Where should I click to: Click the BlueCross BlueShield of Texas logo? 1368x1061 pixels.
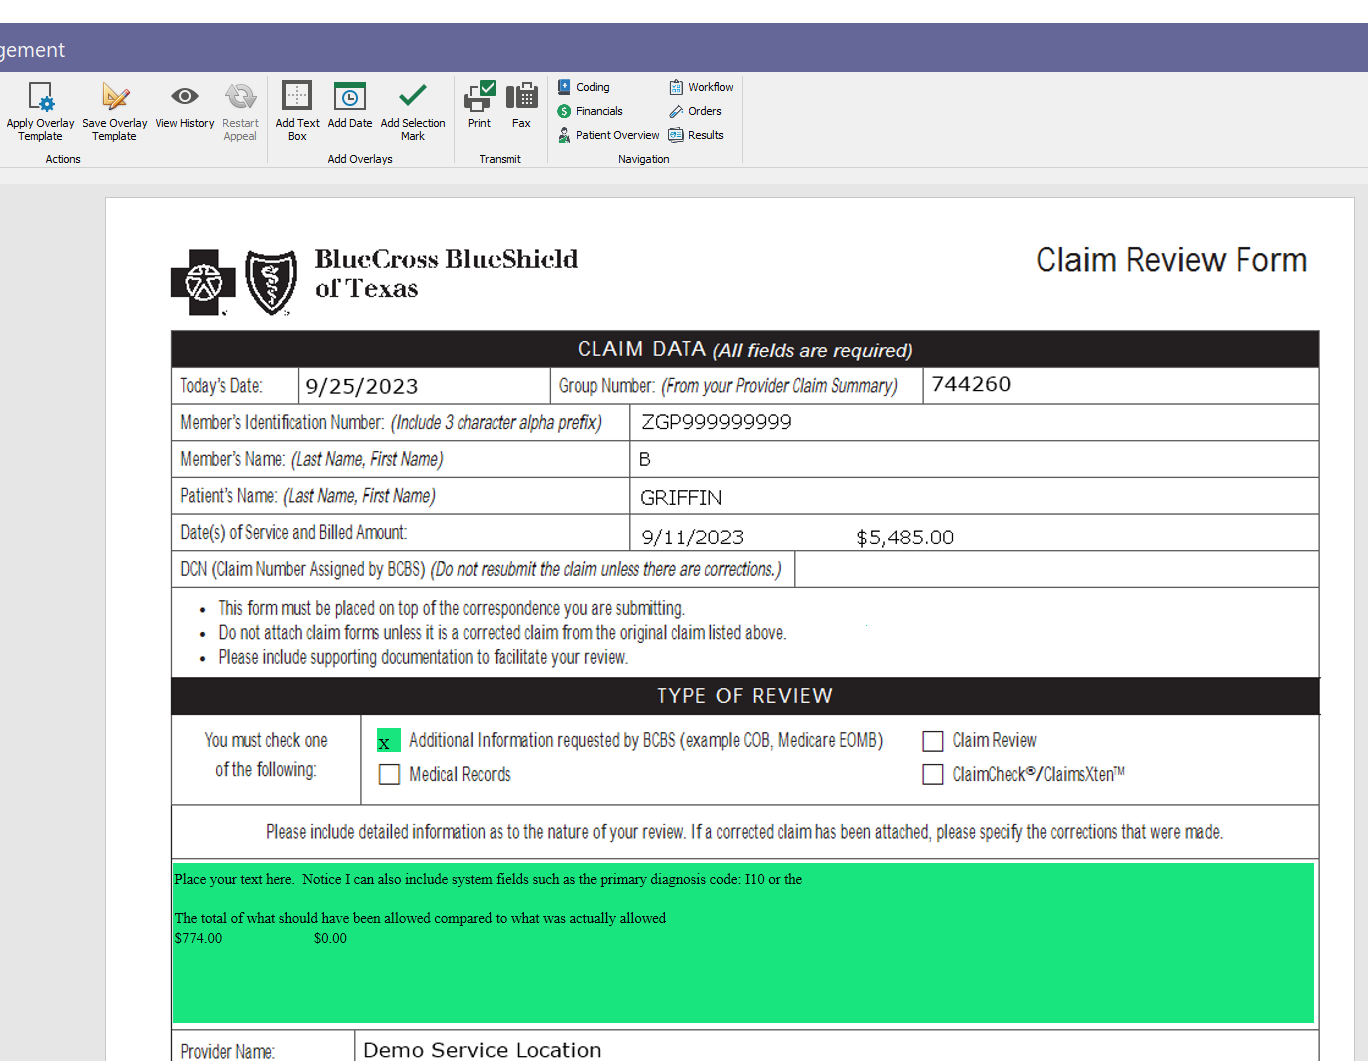click(375, 280)
